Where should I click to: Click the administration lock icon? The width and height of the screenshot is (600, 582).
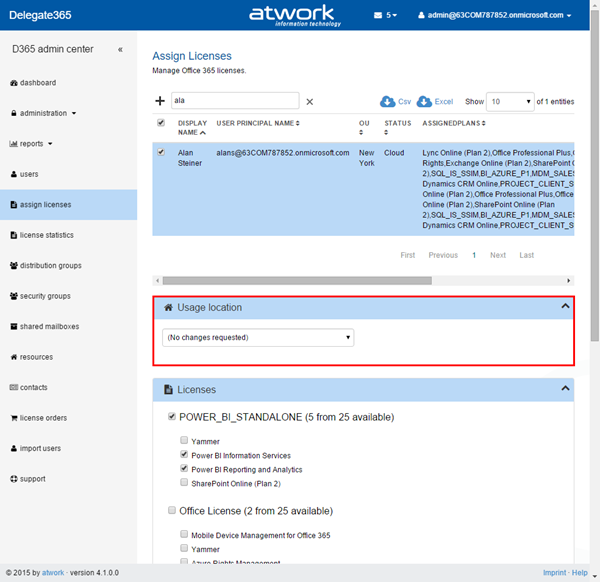[x=14, y=113]
